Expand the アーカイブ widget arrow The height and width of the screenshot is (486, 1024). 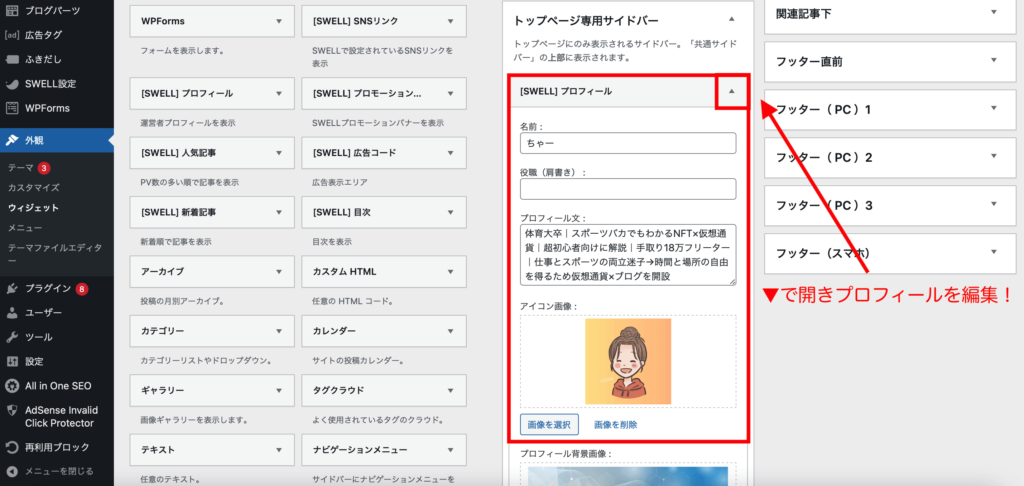point(279,272)
